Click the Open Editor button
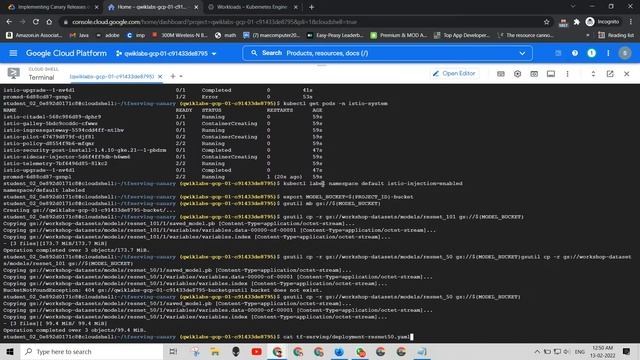Viewport: 640px width, 360px height. (x=454, y=73)
